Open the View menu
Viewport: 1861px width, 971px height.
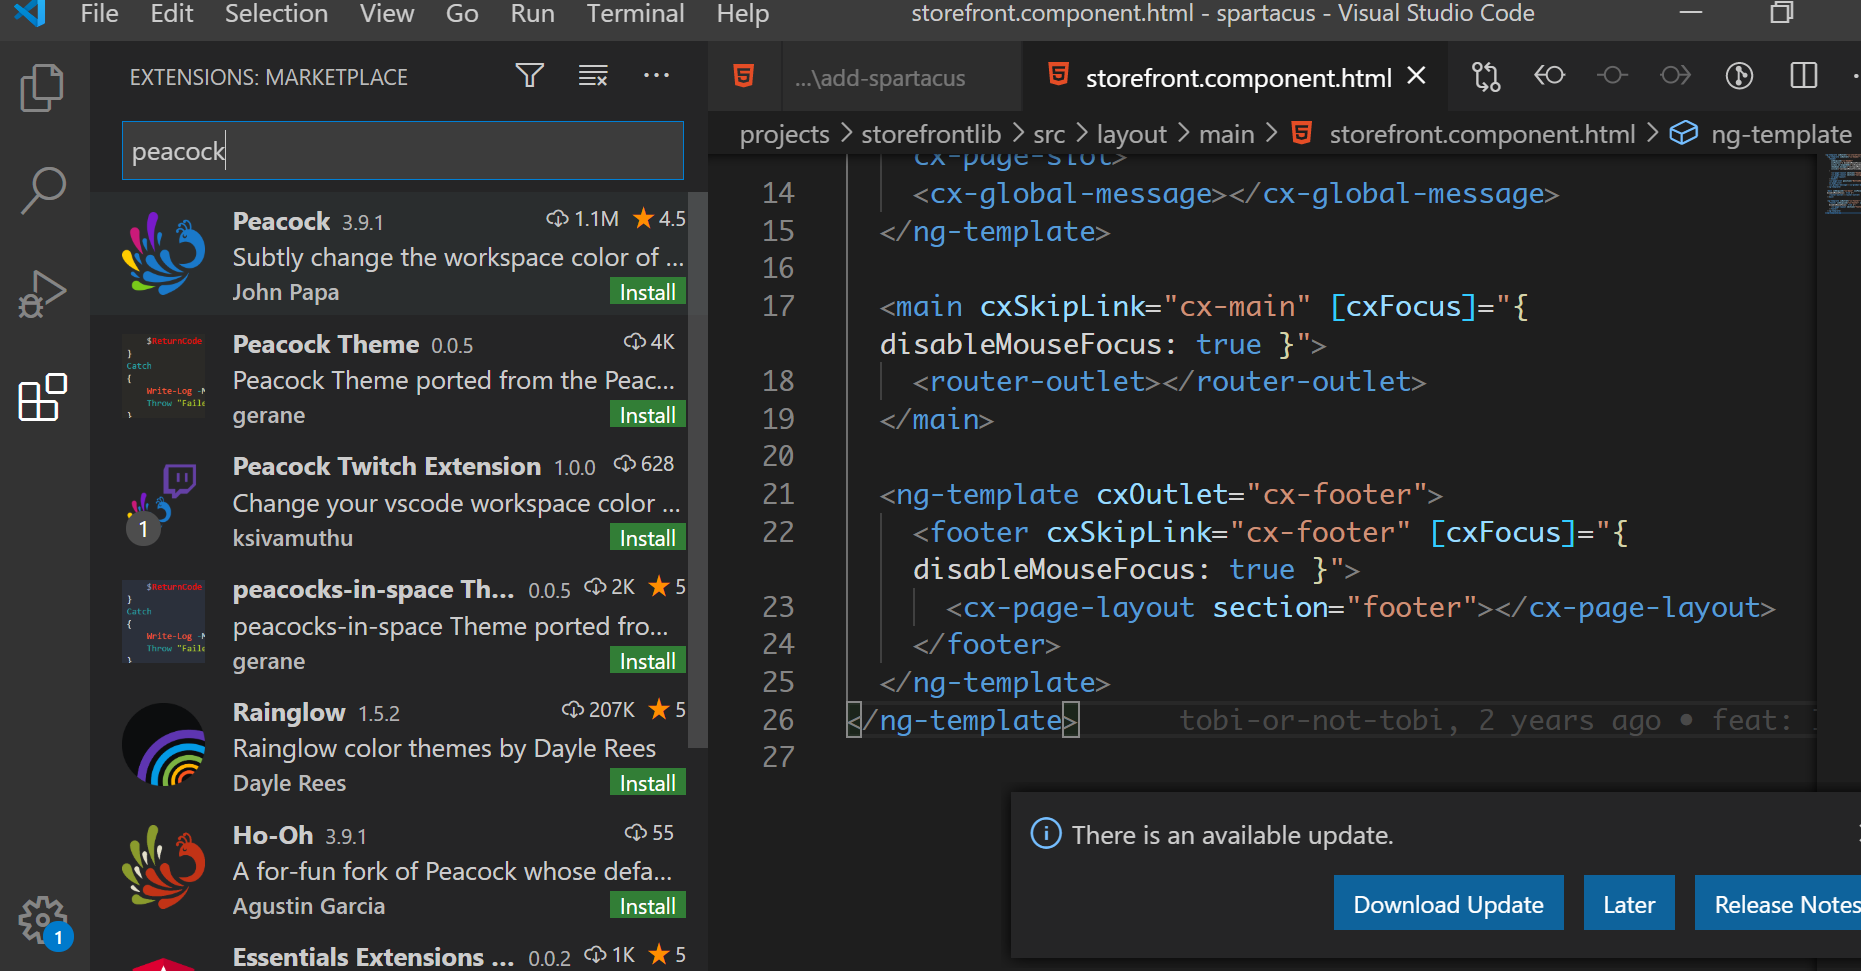pyautogui.click(x=387, y=14)
